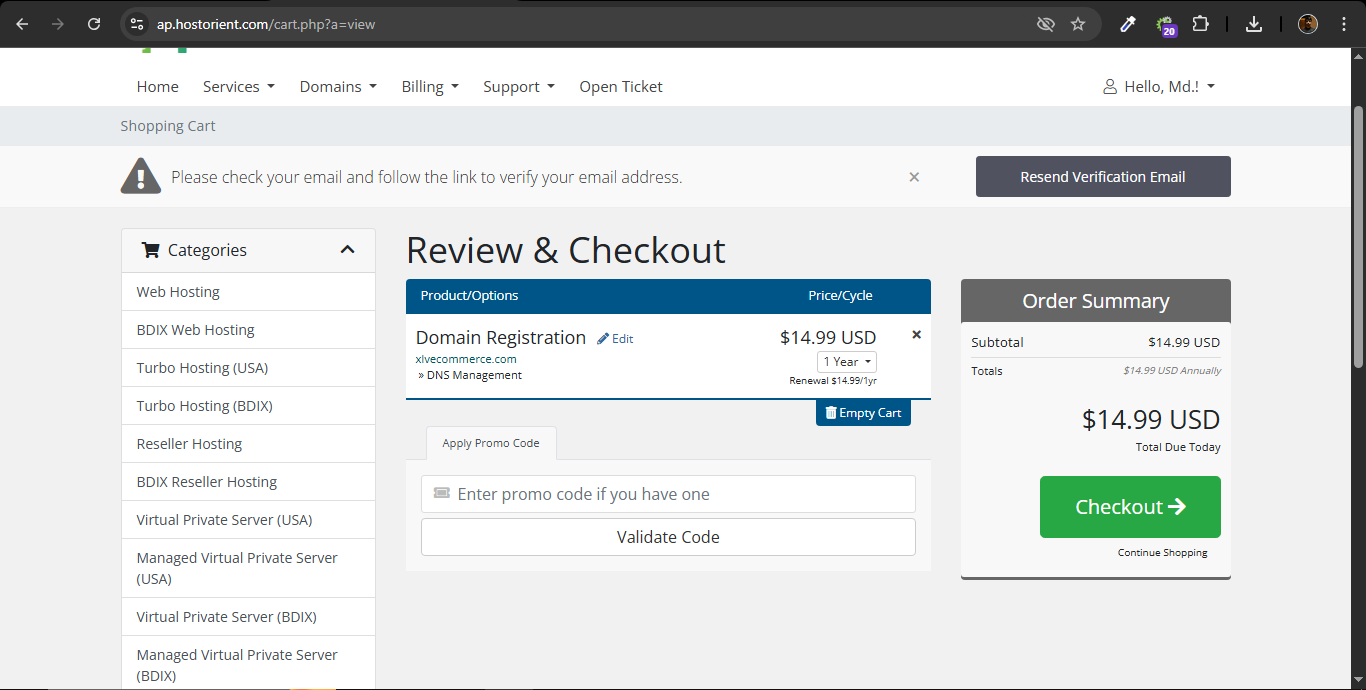
Task: Remove Domain Registration item with X icon
Action: pyautogui.click(x=916, y=335)
